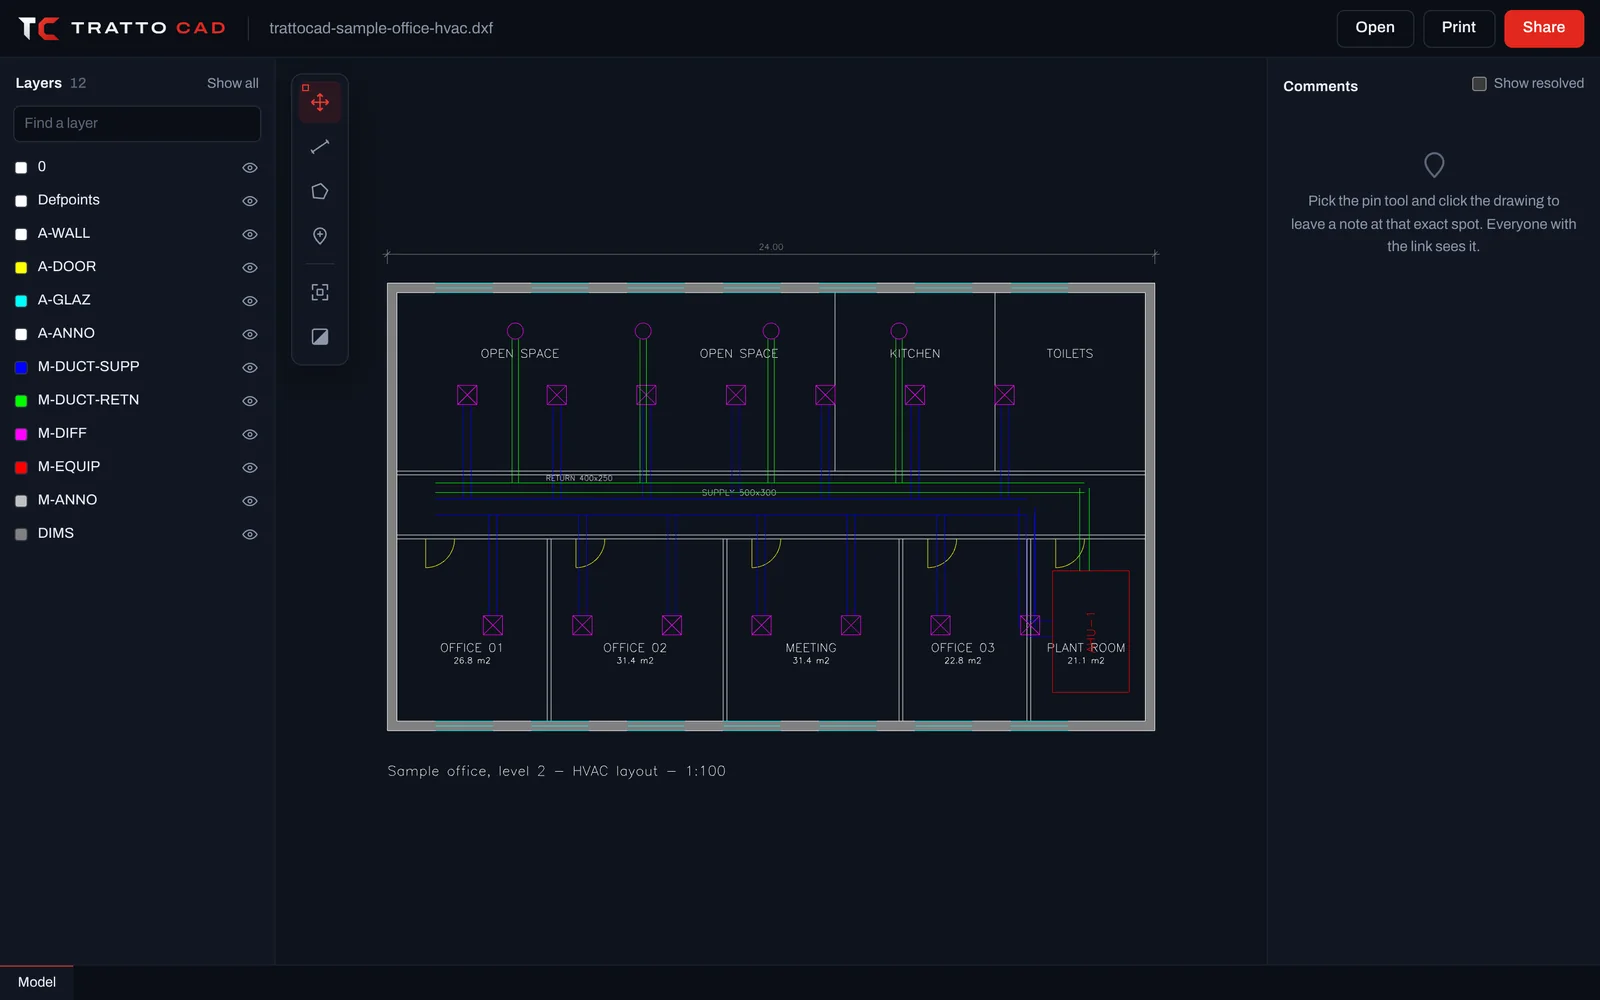
Task: Toggle A-DOOR layer eye icon
Action: [250, 268]
